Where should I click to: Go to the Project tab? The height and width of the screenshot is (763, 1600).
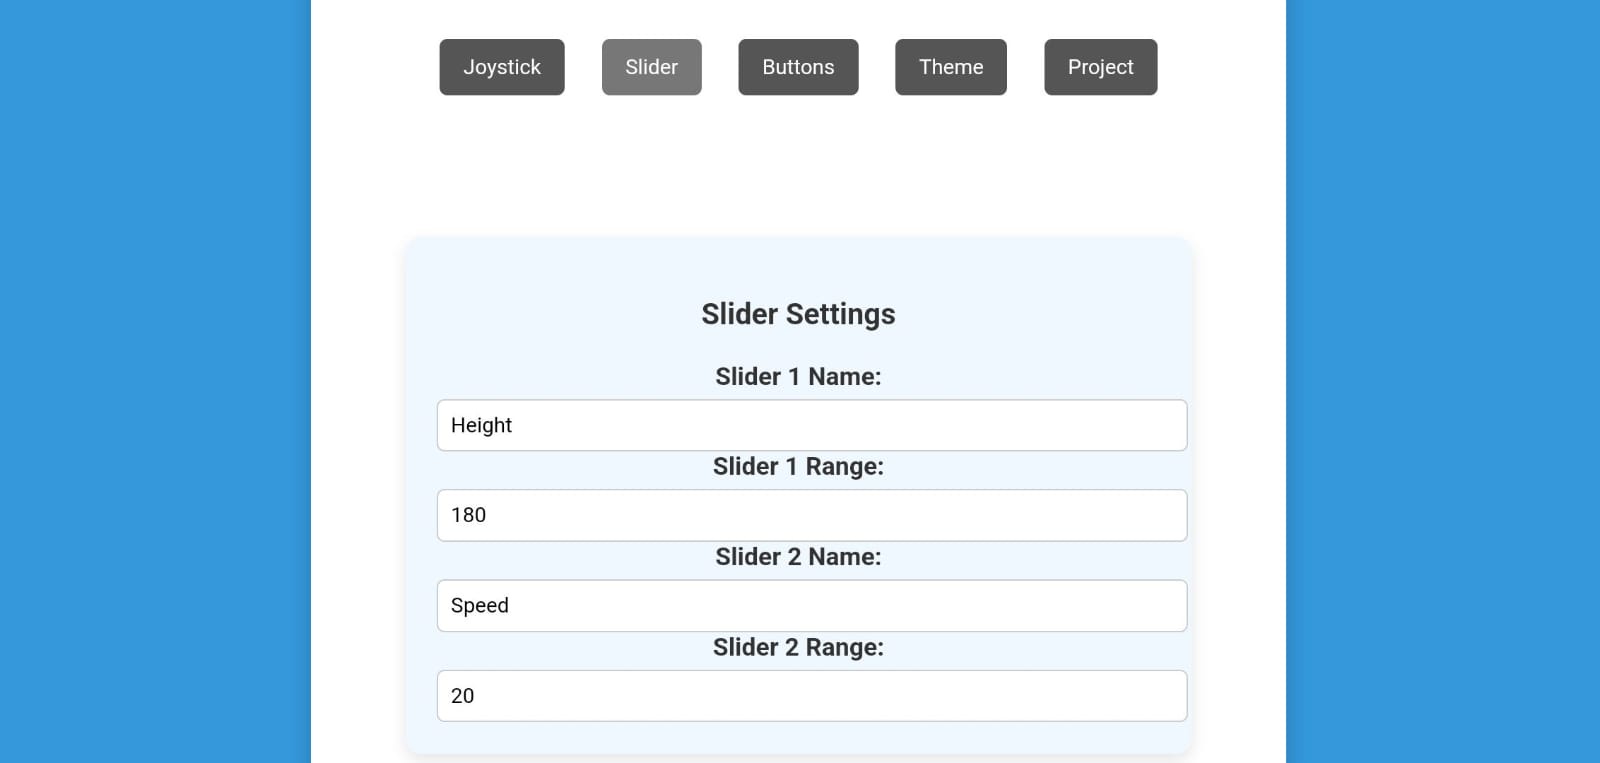coord(1101,67)
